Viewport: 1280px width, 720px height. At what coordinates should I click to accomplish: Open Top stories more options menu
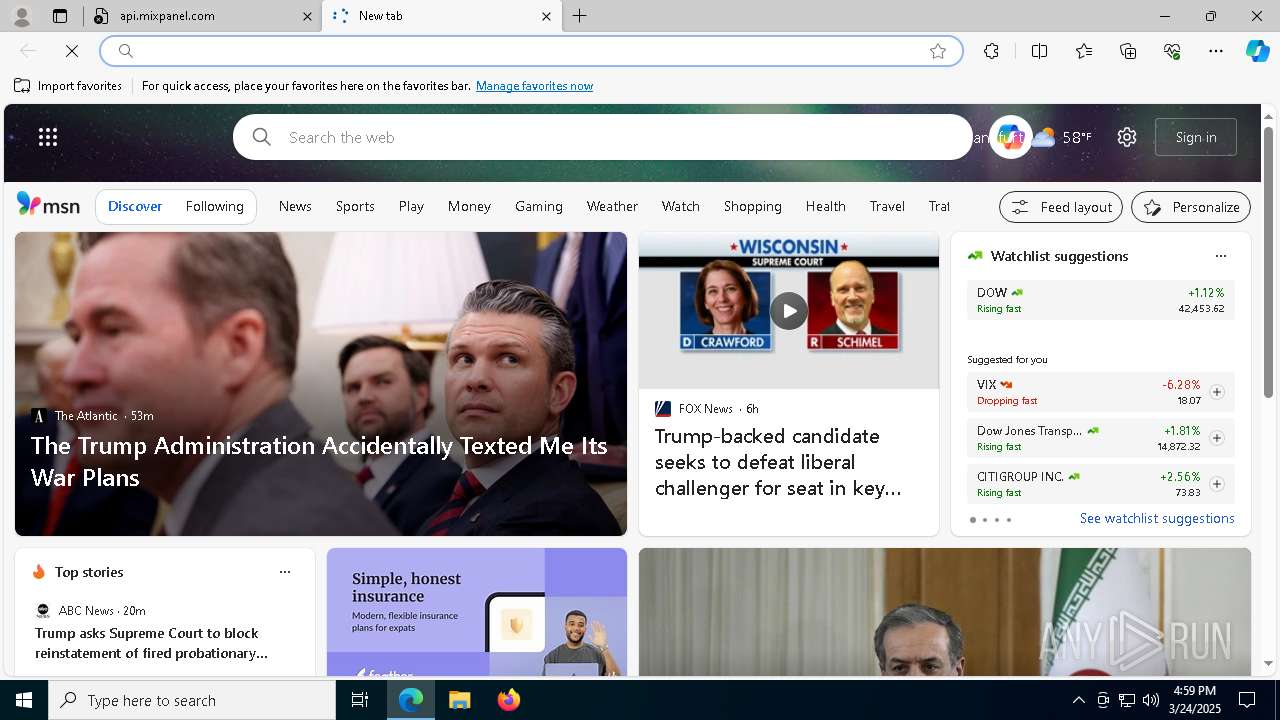285,572
